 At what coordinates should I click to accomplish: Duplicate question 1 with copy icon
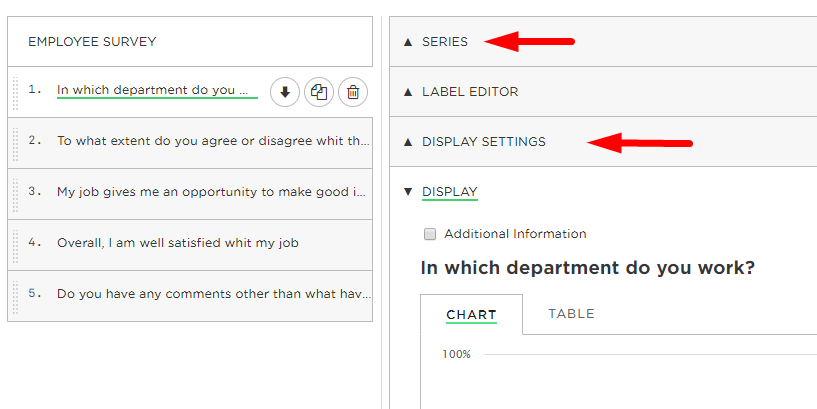[319, 92]
